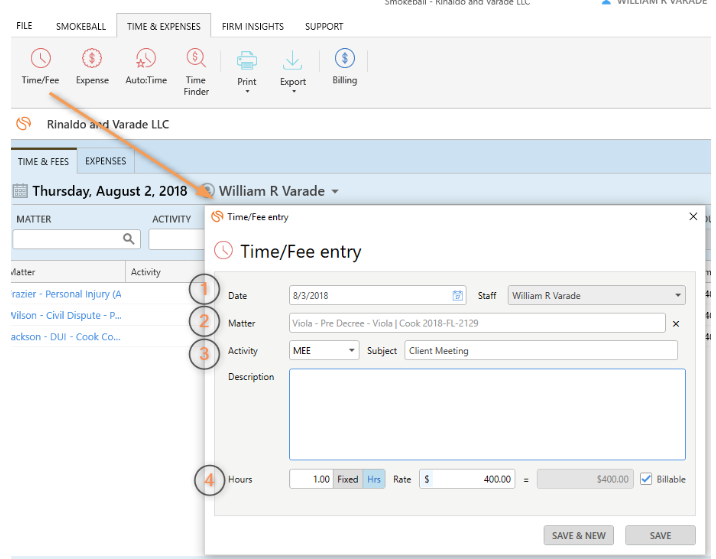Click the Activity column header
The image size is (716, 559).
(x=165, y=272)
